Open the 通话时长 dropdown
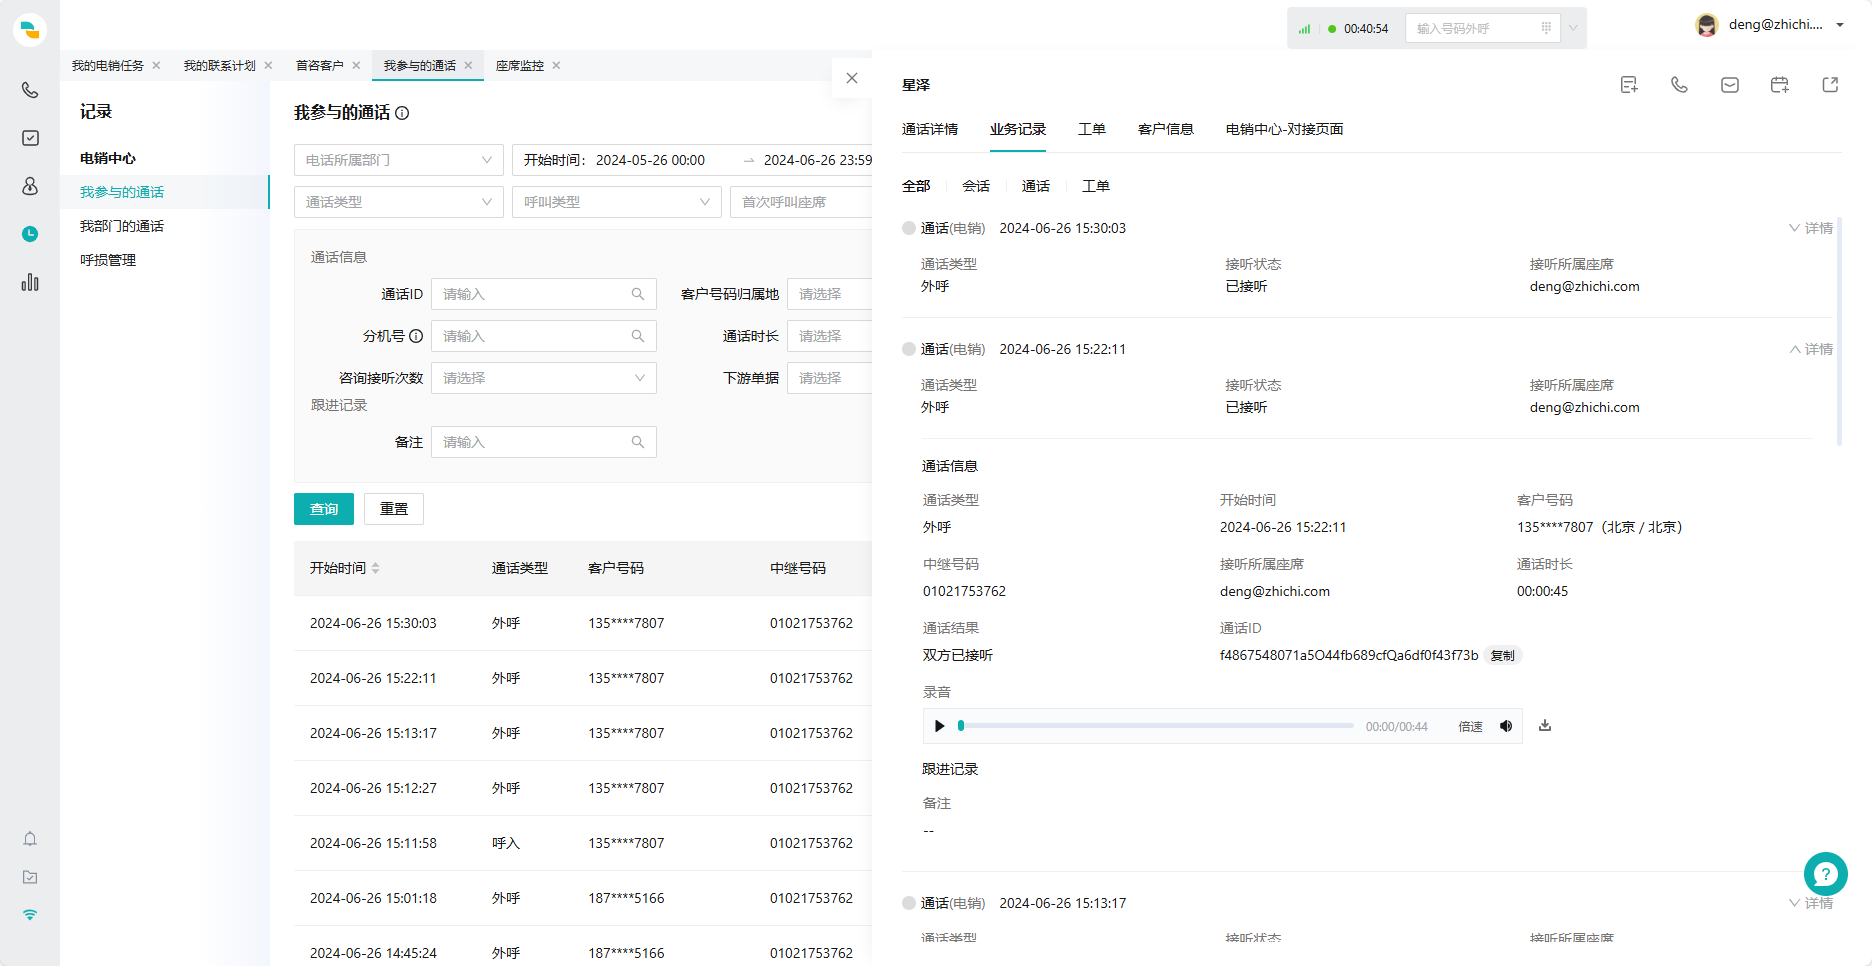This screenshot has height=966, width=1872. (830, 336)
